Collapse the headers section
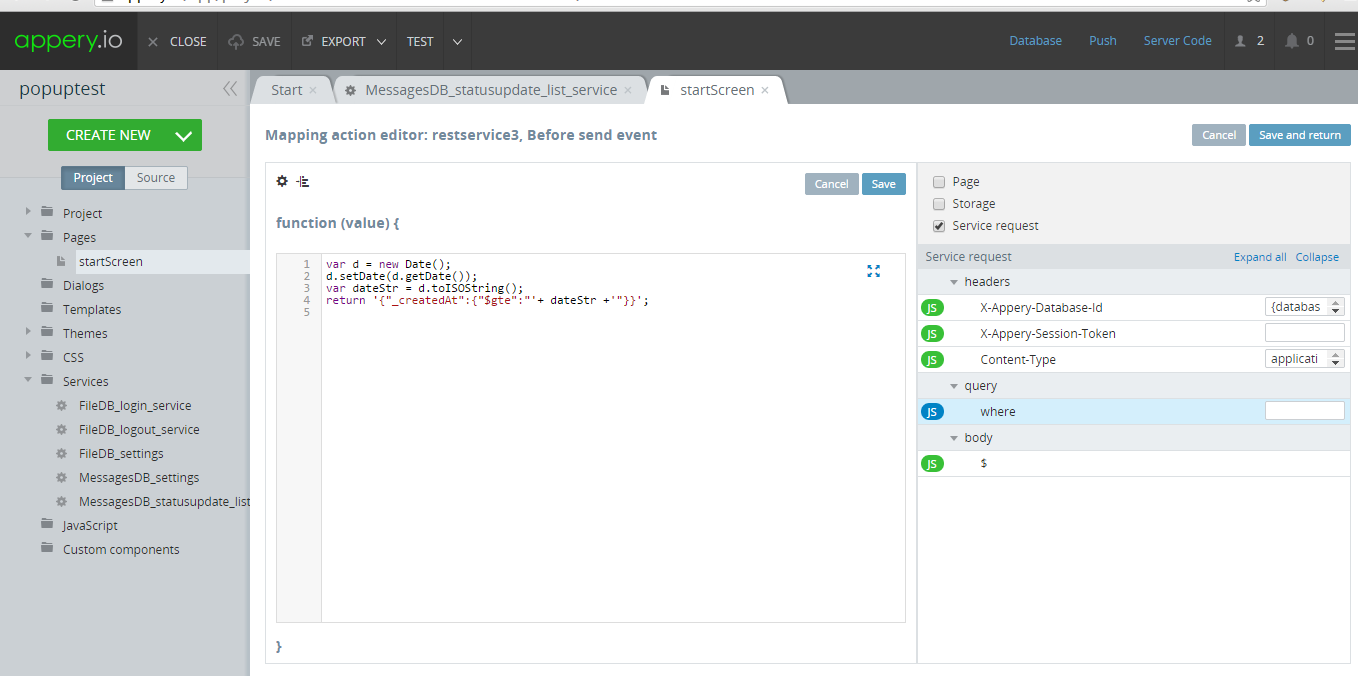Viewport: 1358px width, 676px height. click(954, 282)
